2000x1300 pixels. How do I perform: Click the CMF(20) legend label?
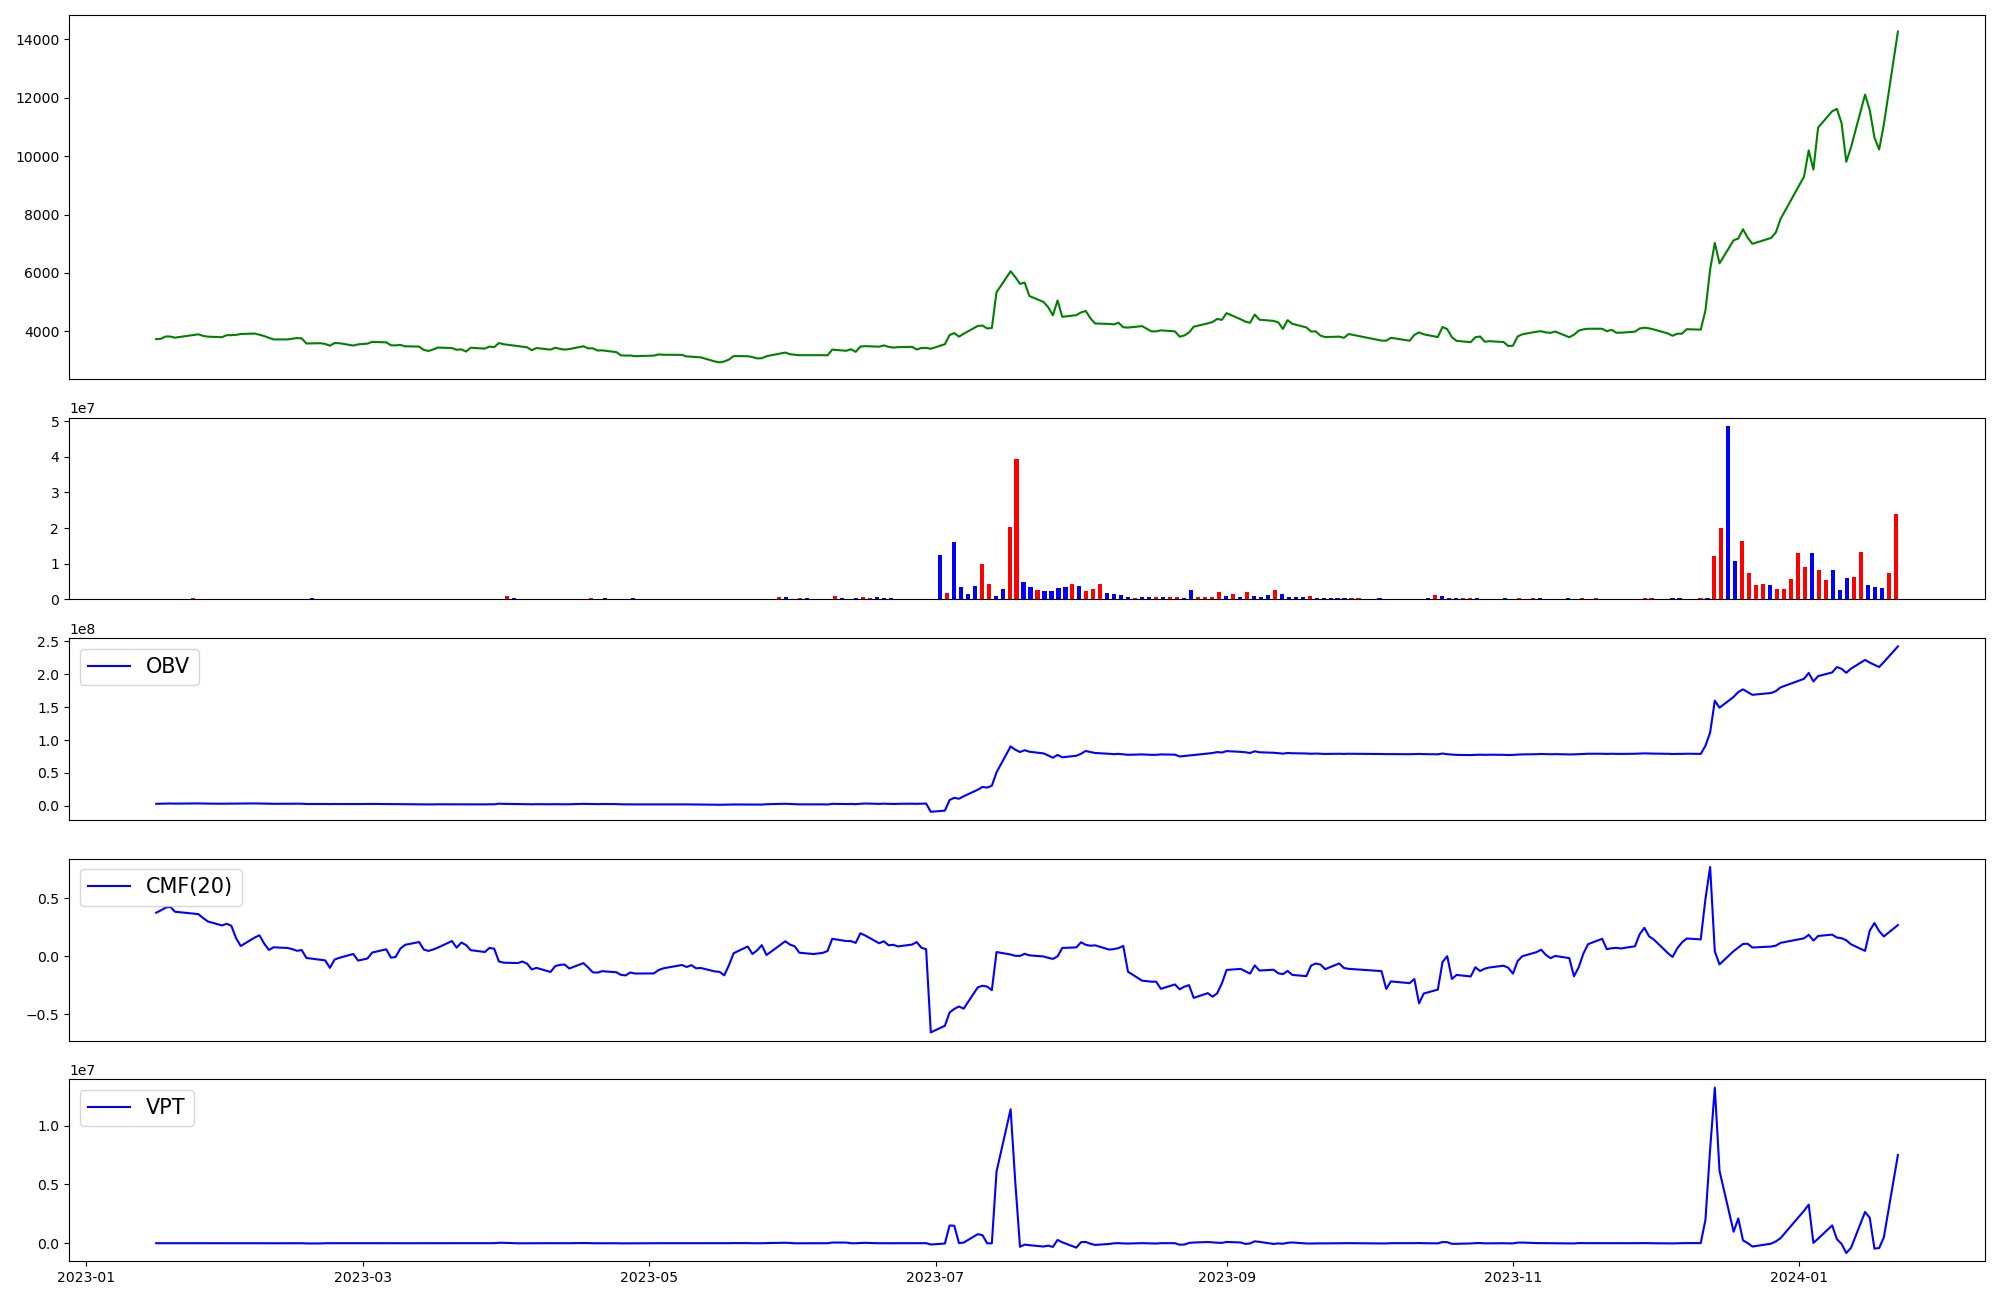point(188,886)
